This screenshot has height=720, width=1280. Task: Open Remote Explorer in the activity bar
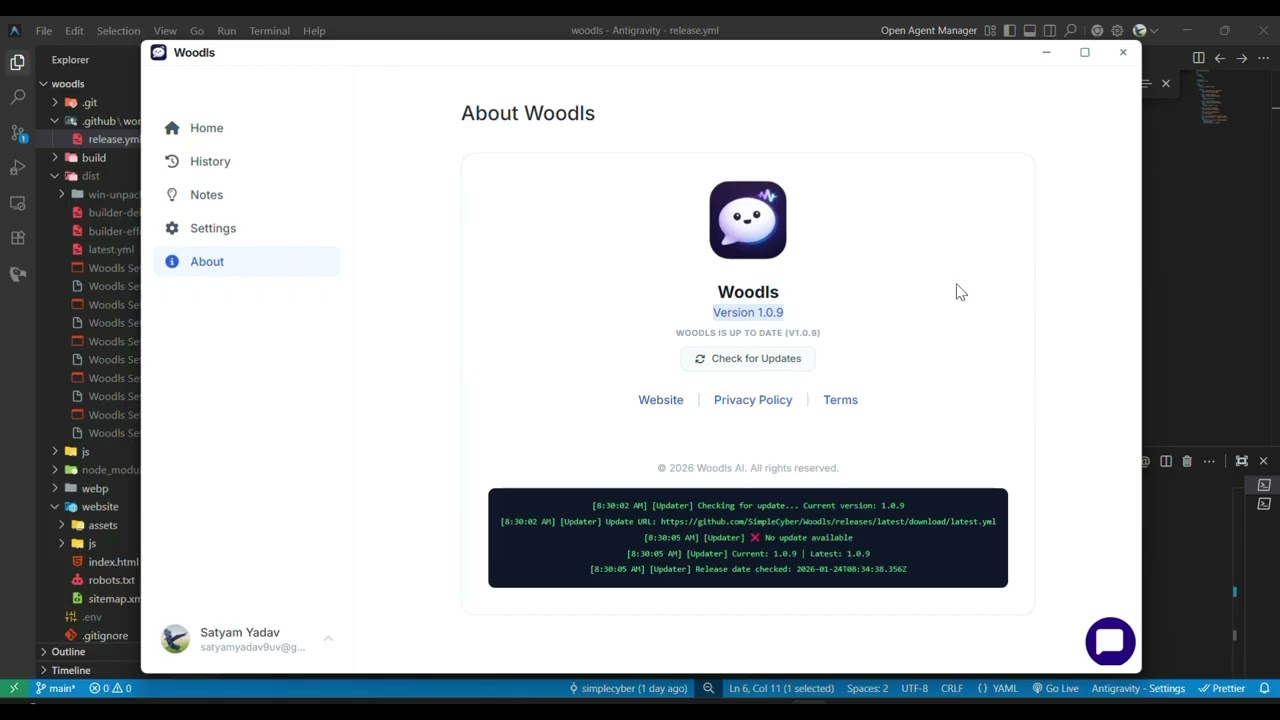[17, 203]
